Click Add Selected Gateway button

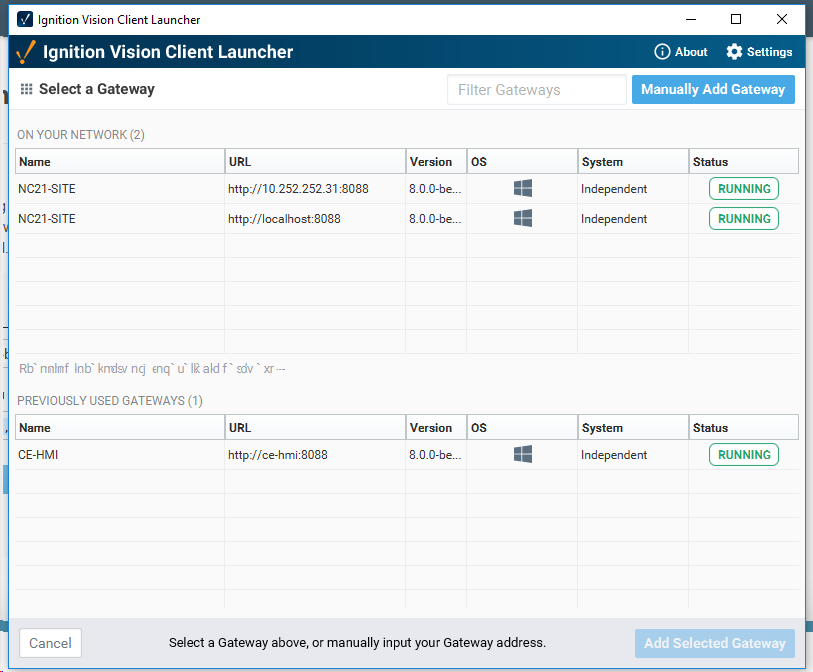coord(714,643)
